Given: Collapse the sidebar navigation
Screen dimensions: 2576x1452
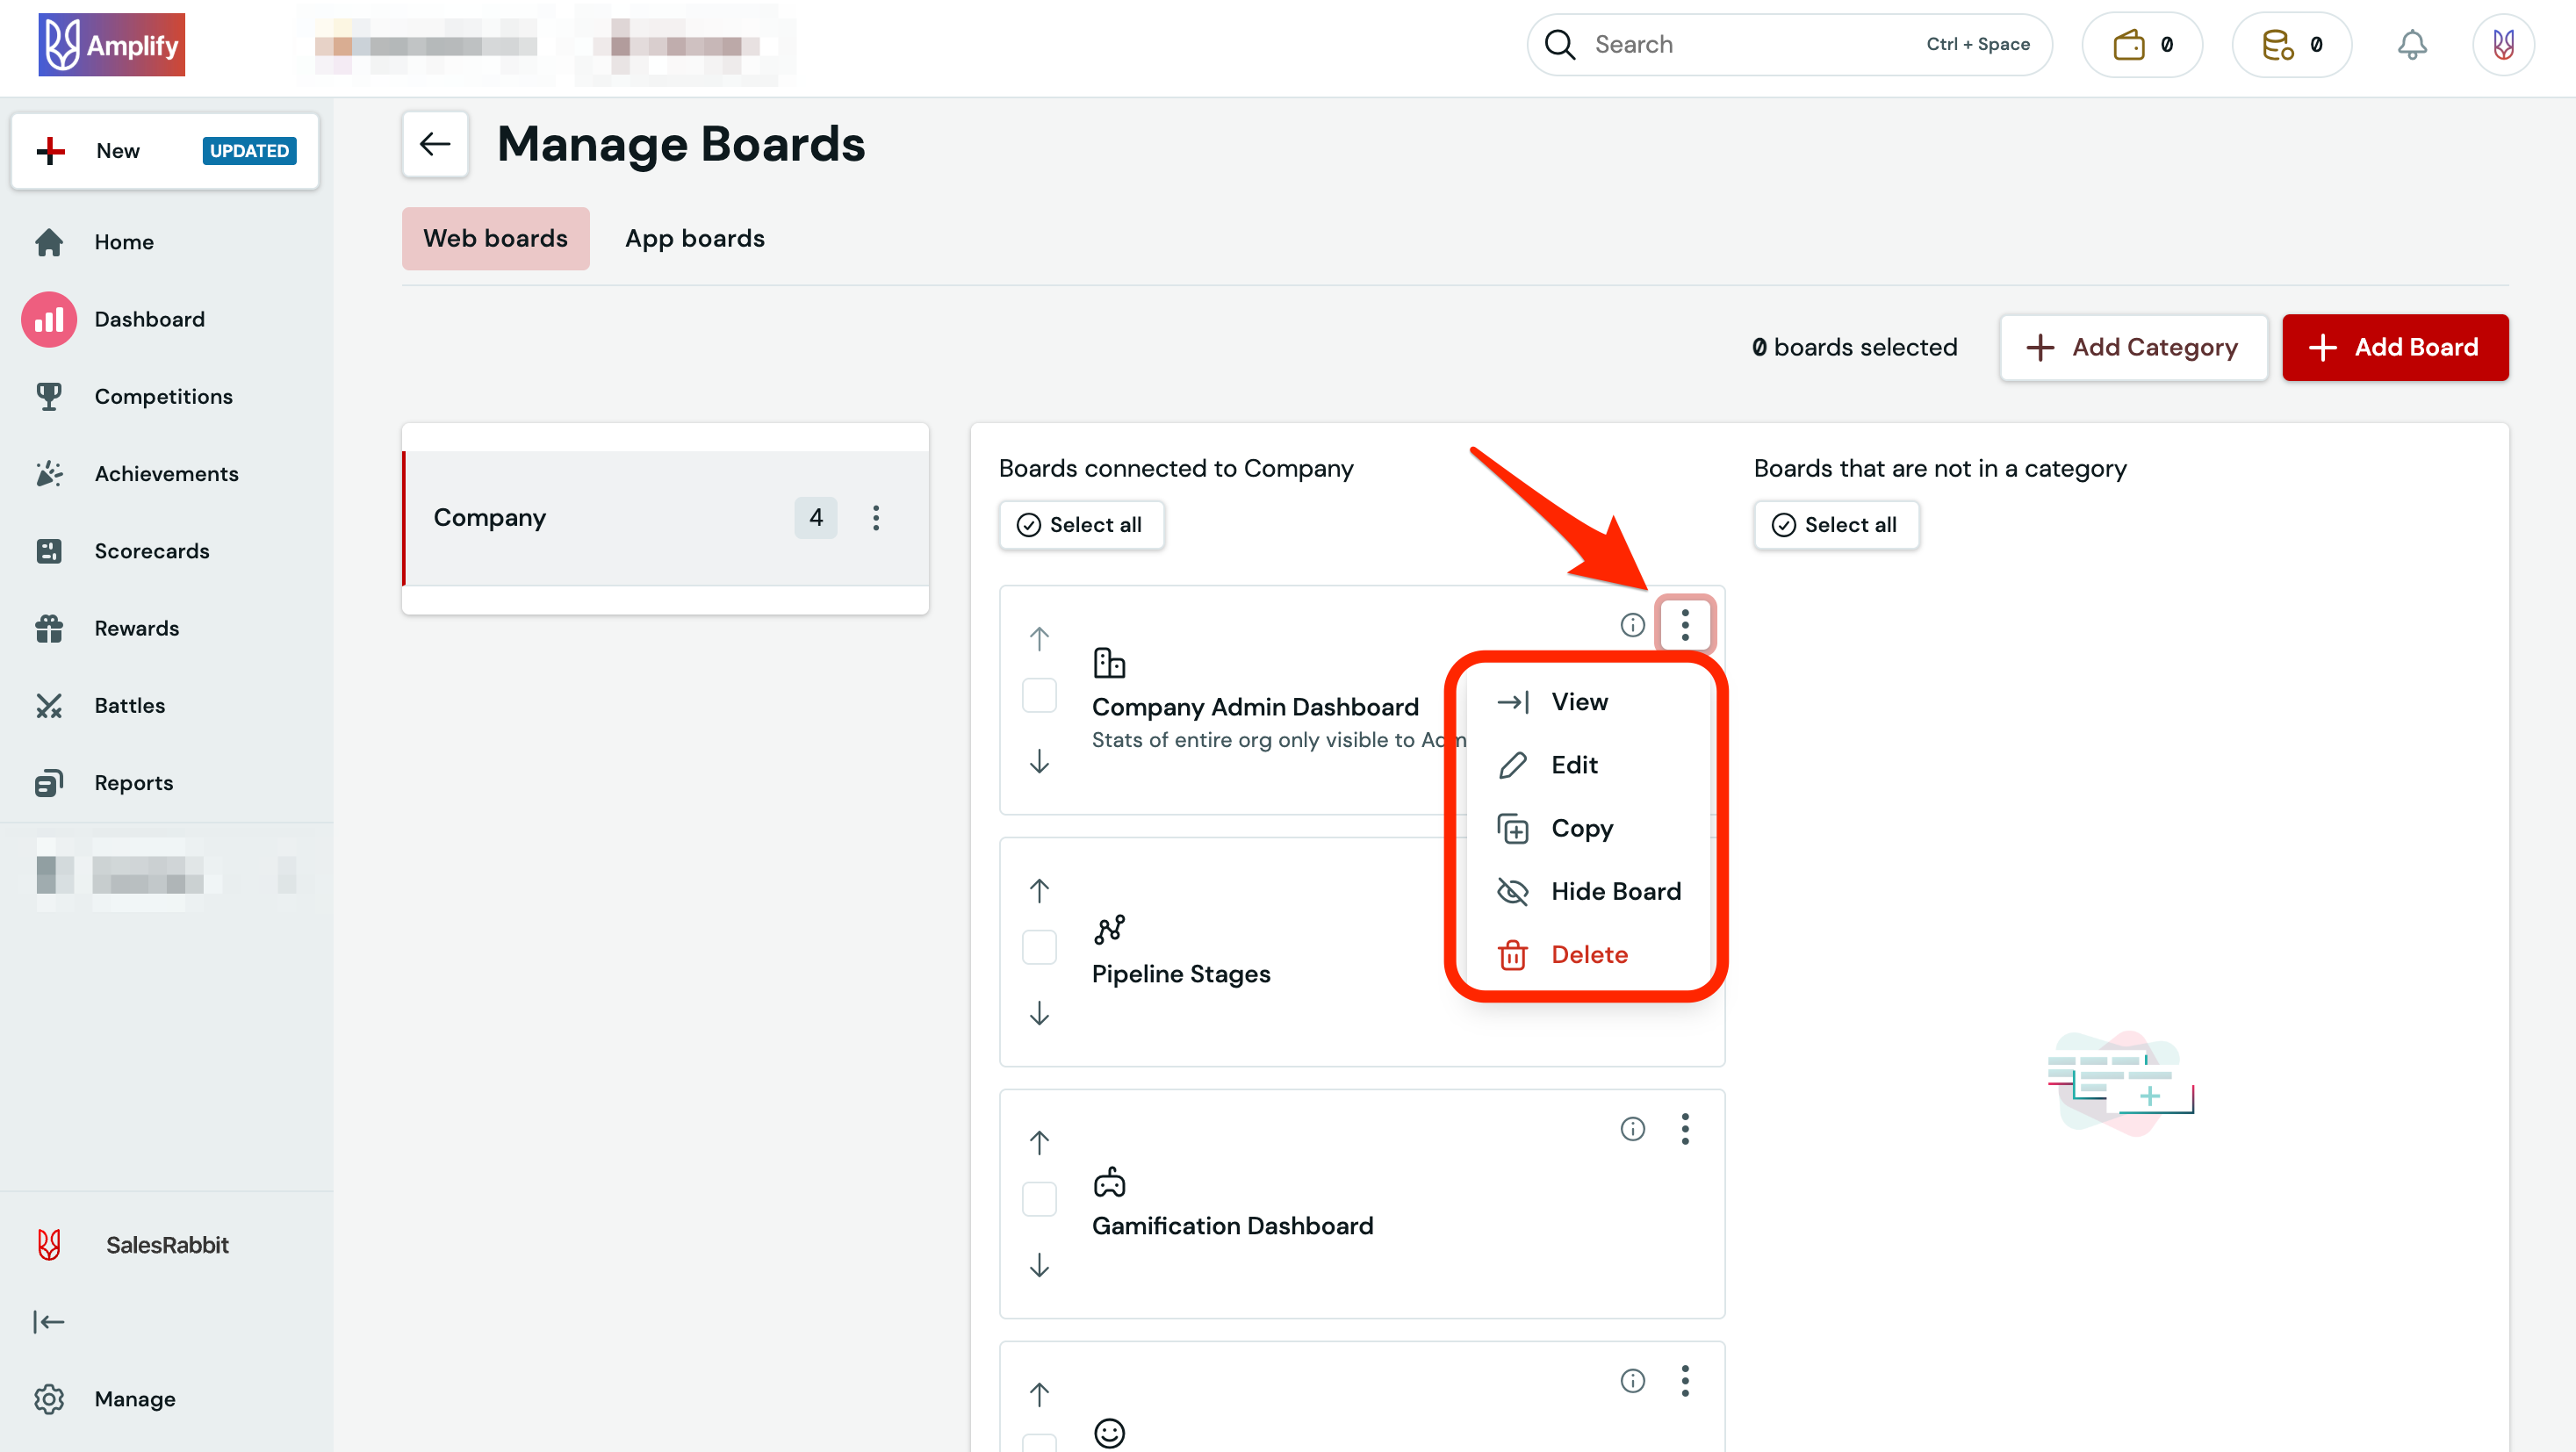Looking at the screenshot, I should point(49,1321).
